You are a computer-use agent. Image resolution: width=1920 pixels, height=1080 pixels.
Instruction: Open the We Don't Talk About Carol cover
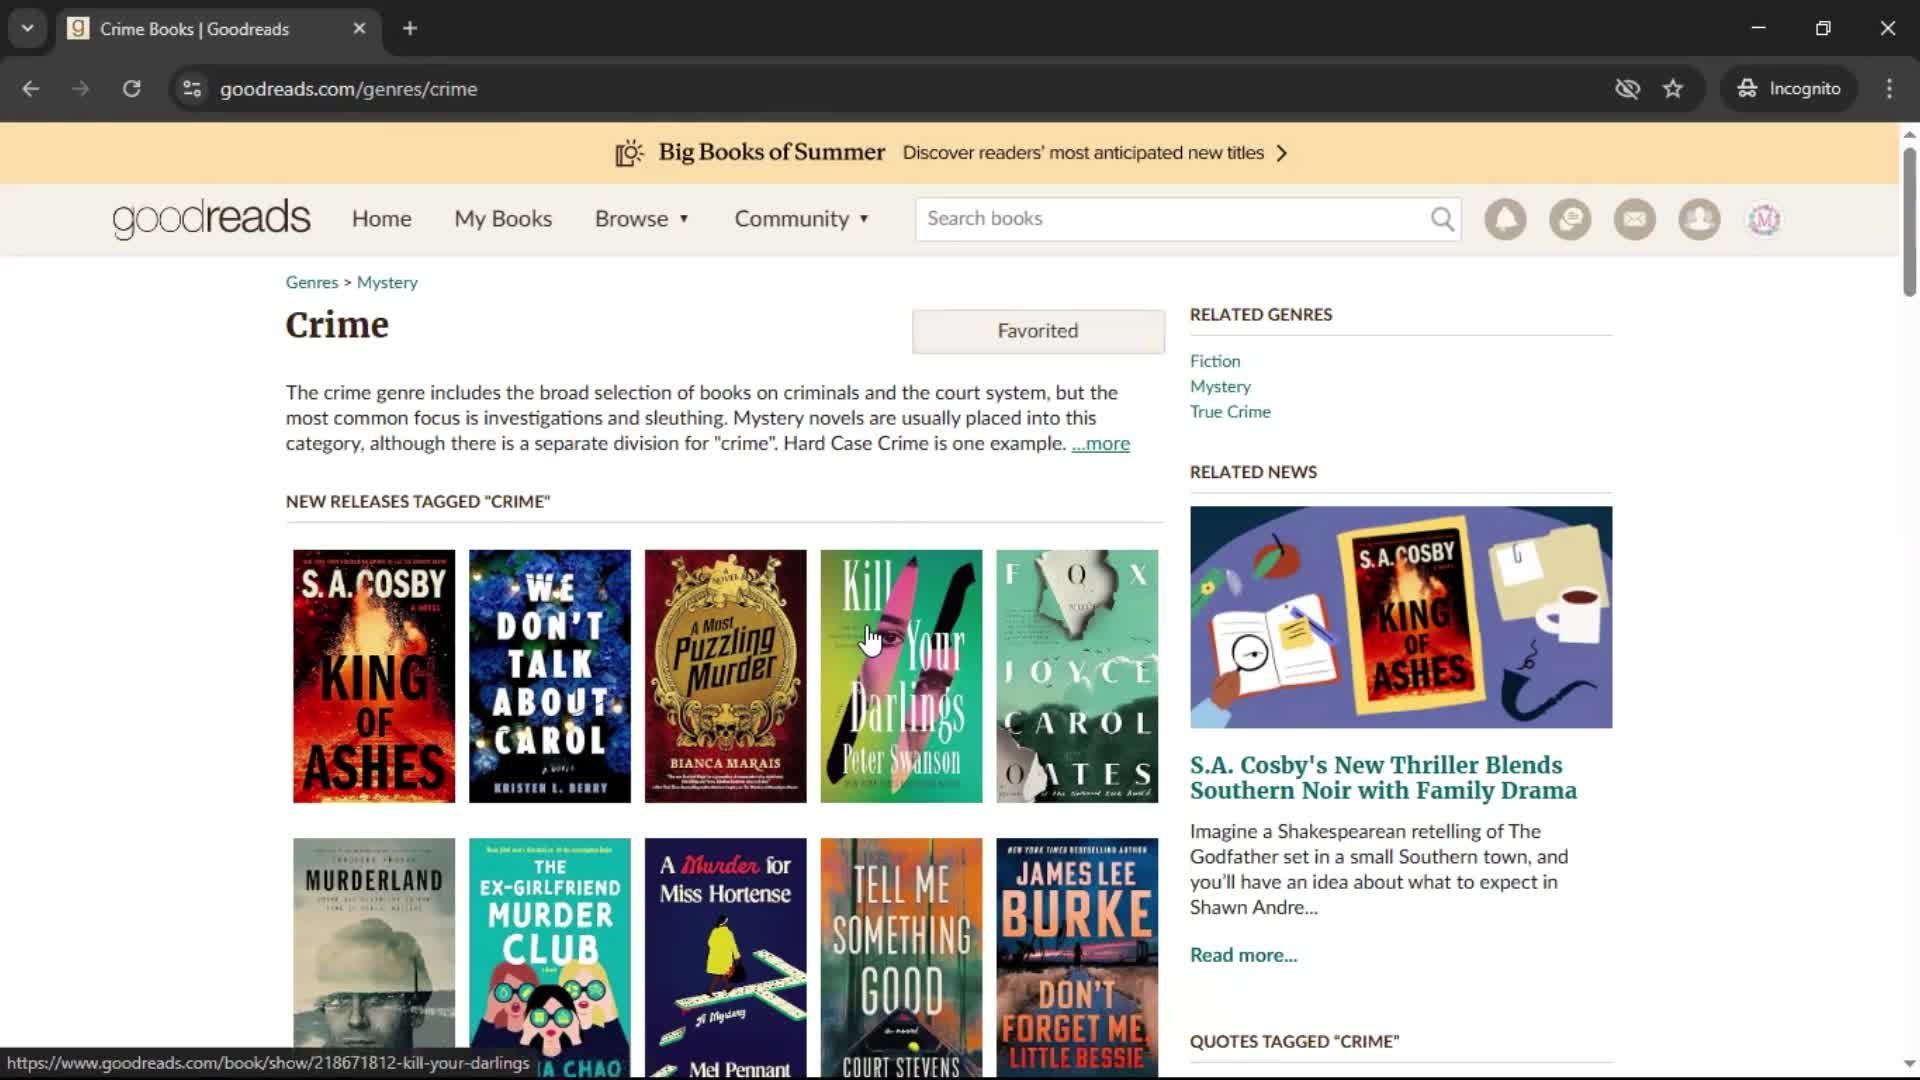click(550, 676)
